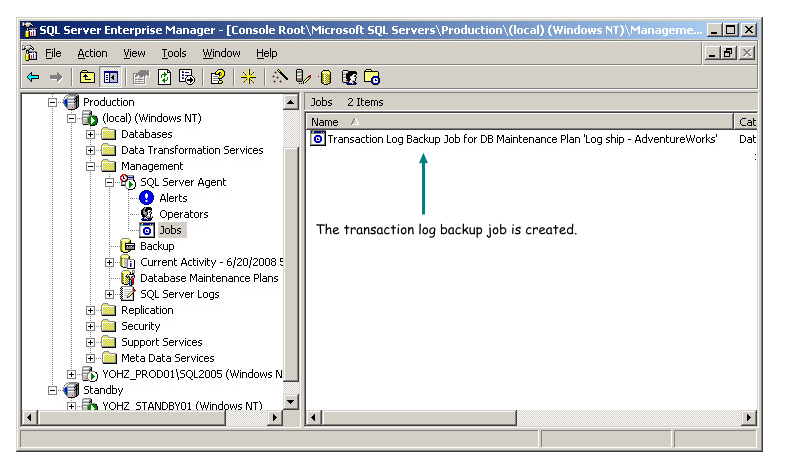Collapse the SQL Server Agent node

click(109, 183)
